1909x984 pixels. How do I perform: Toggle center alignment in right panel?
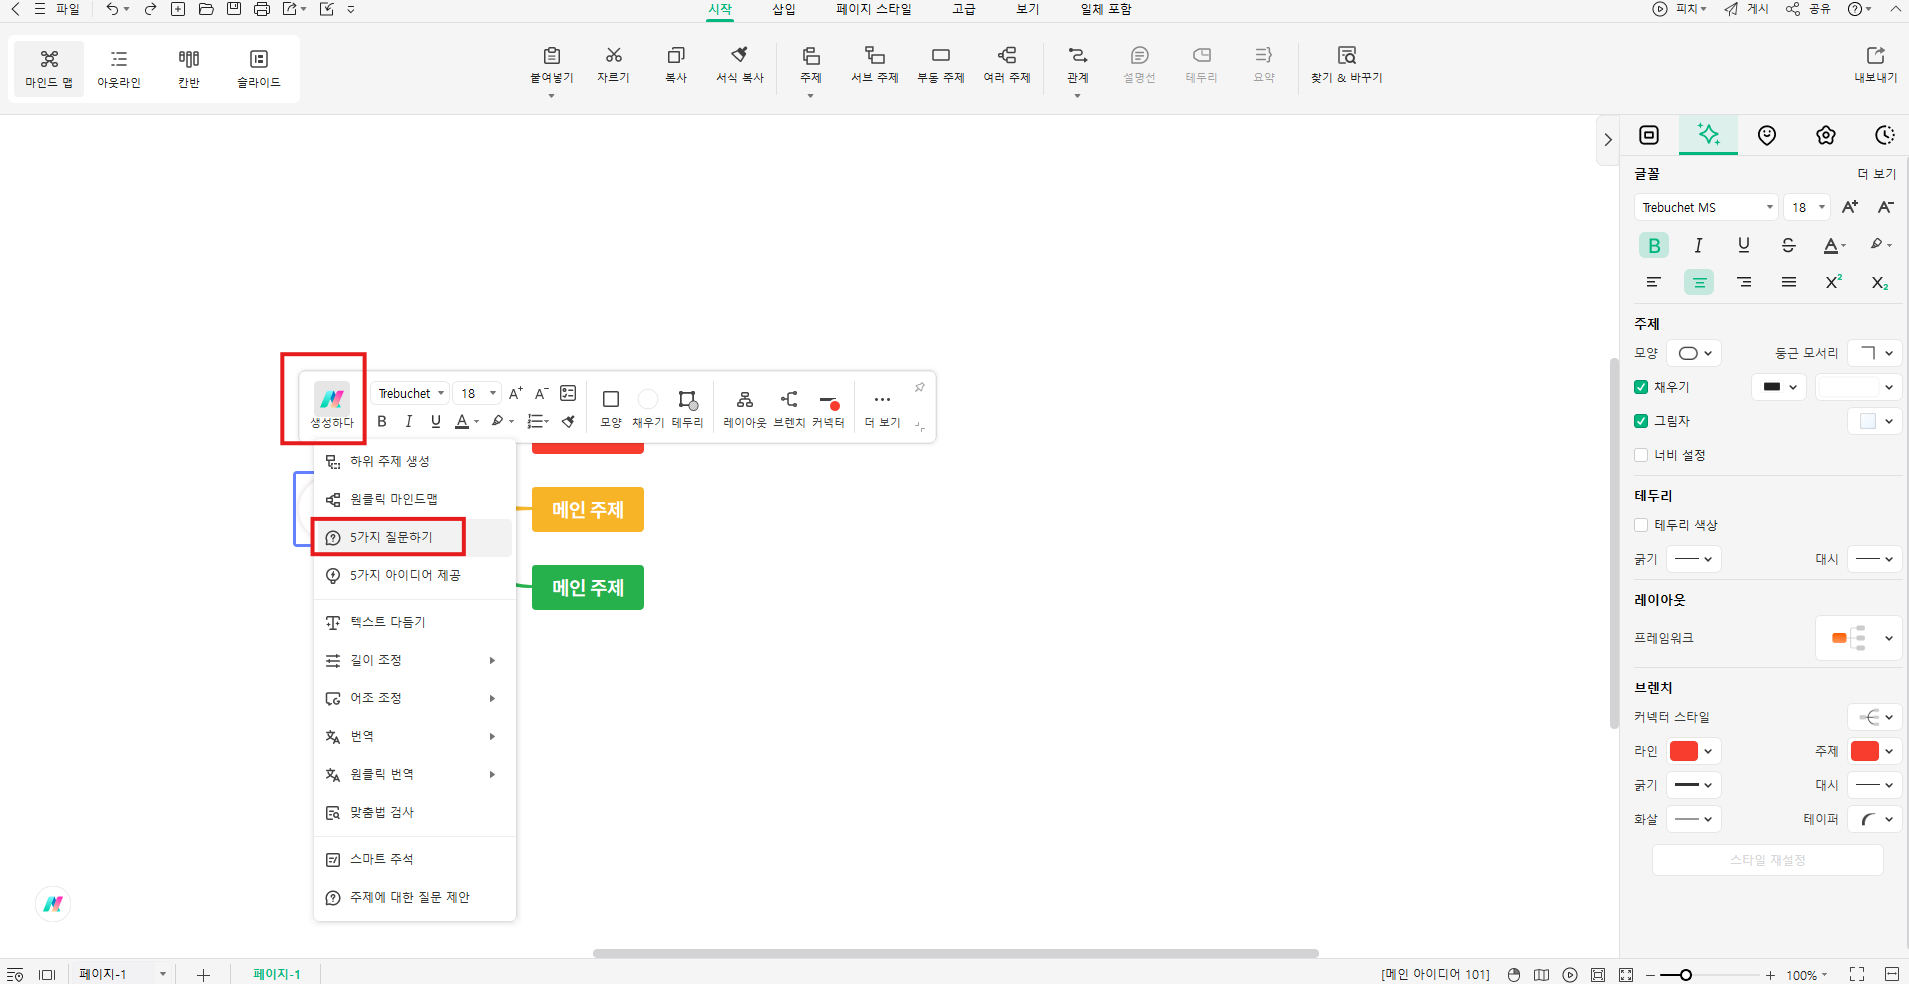(1698, 282)
